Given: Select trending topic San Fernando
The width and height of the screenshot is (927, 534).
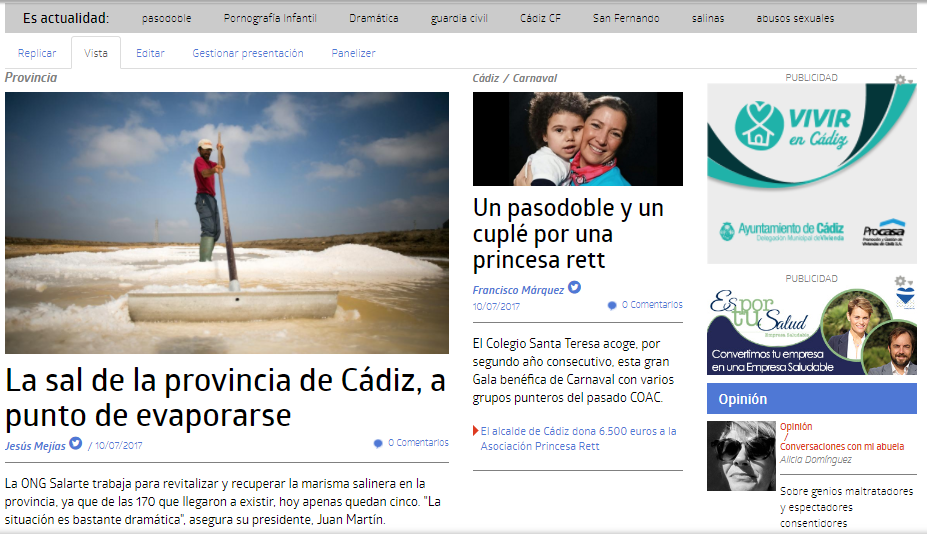Looking at the screenshot, I should (626, 18).
